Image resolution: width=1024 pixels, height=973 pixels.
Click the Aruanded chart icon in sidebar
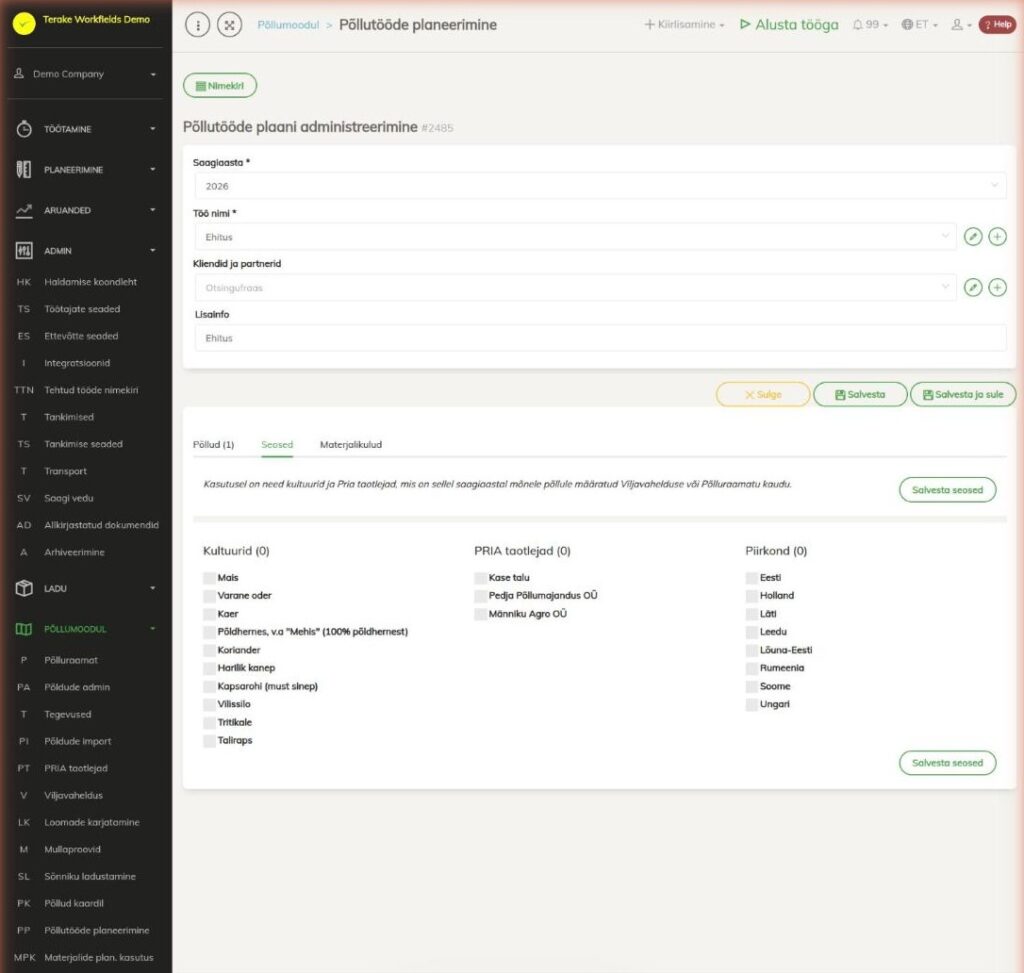point(24,210)
